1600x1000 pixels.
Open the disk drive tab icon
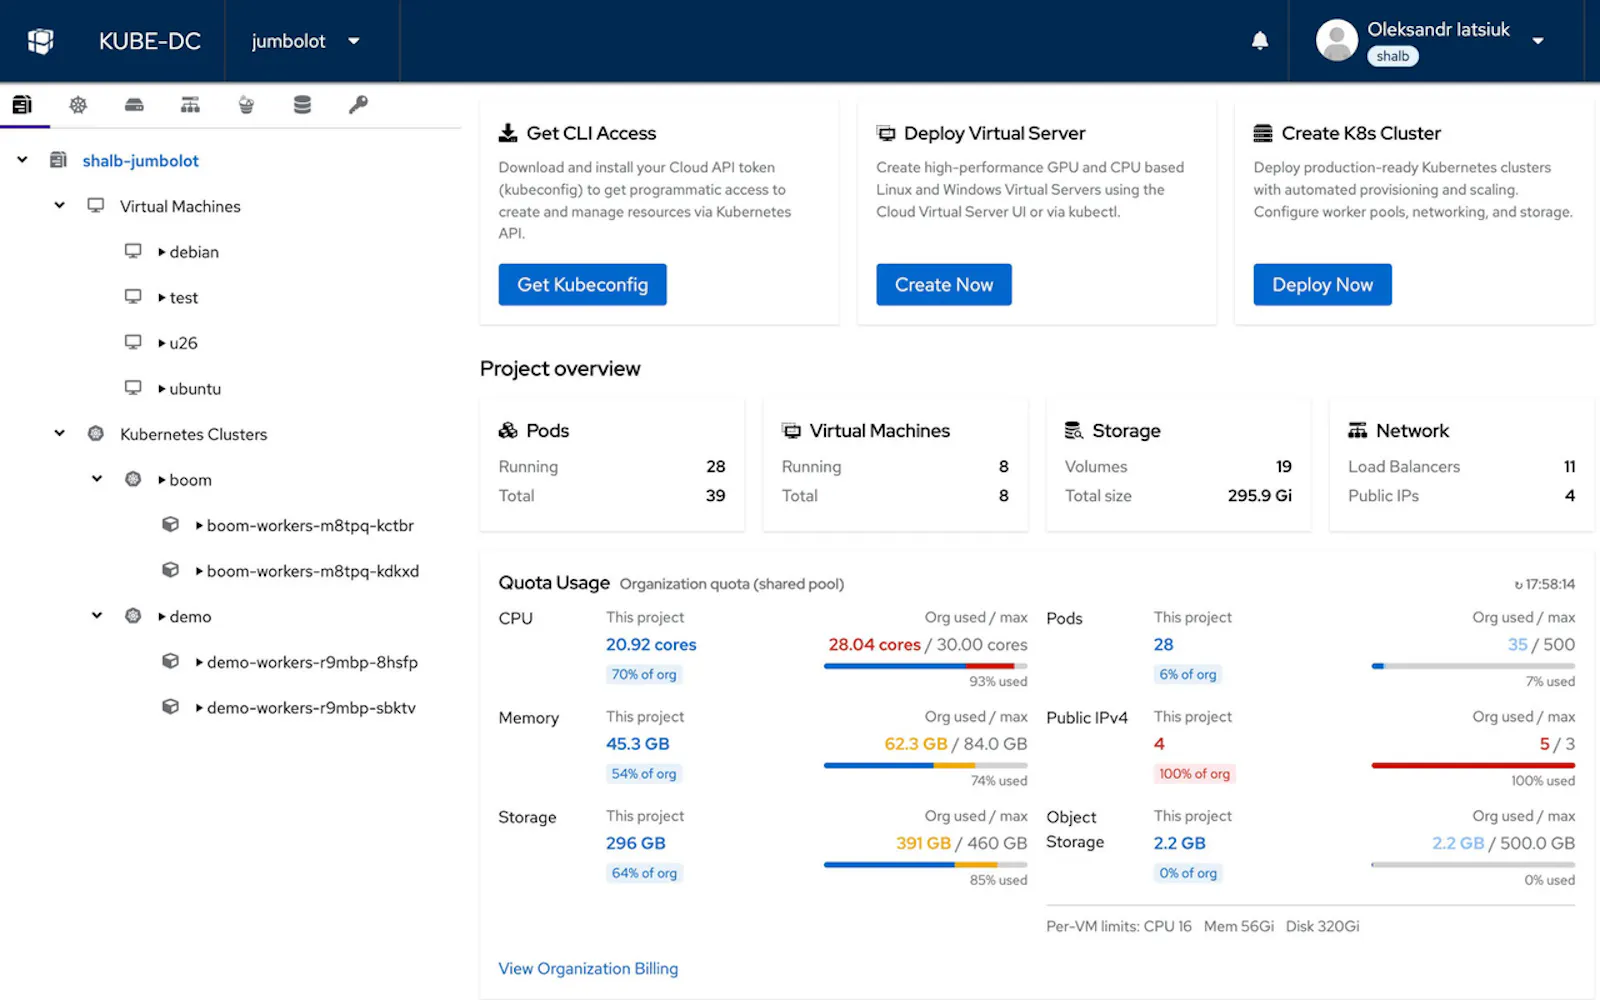[134, 104]
